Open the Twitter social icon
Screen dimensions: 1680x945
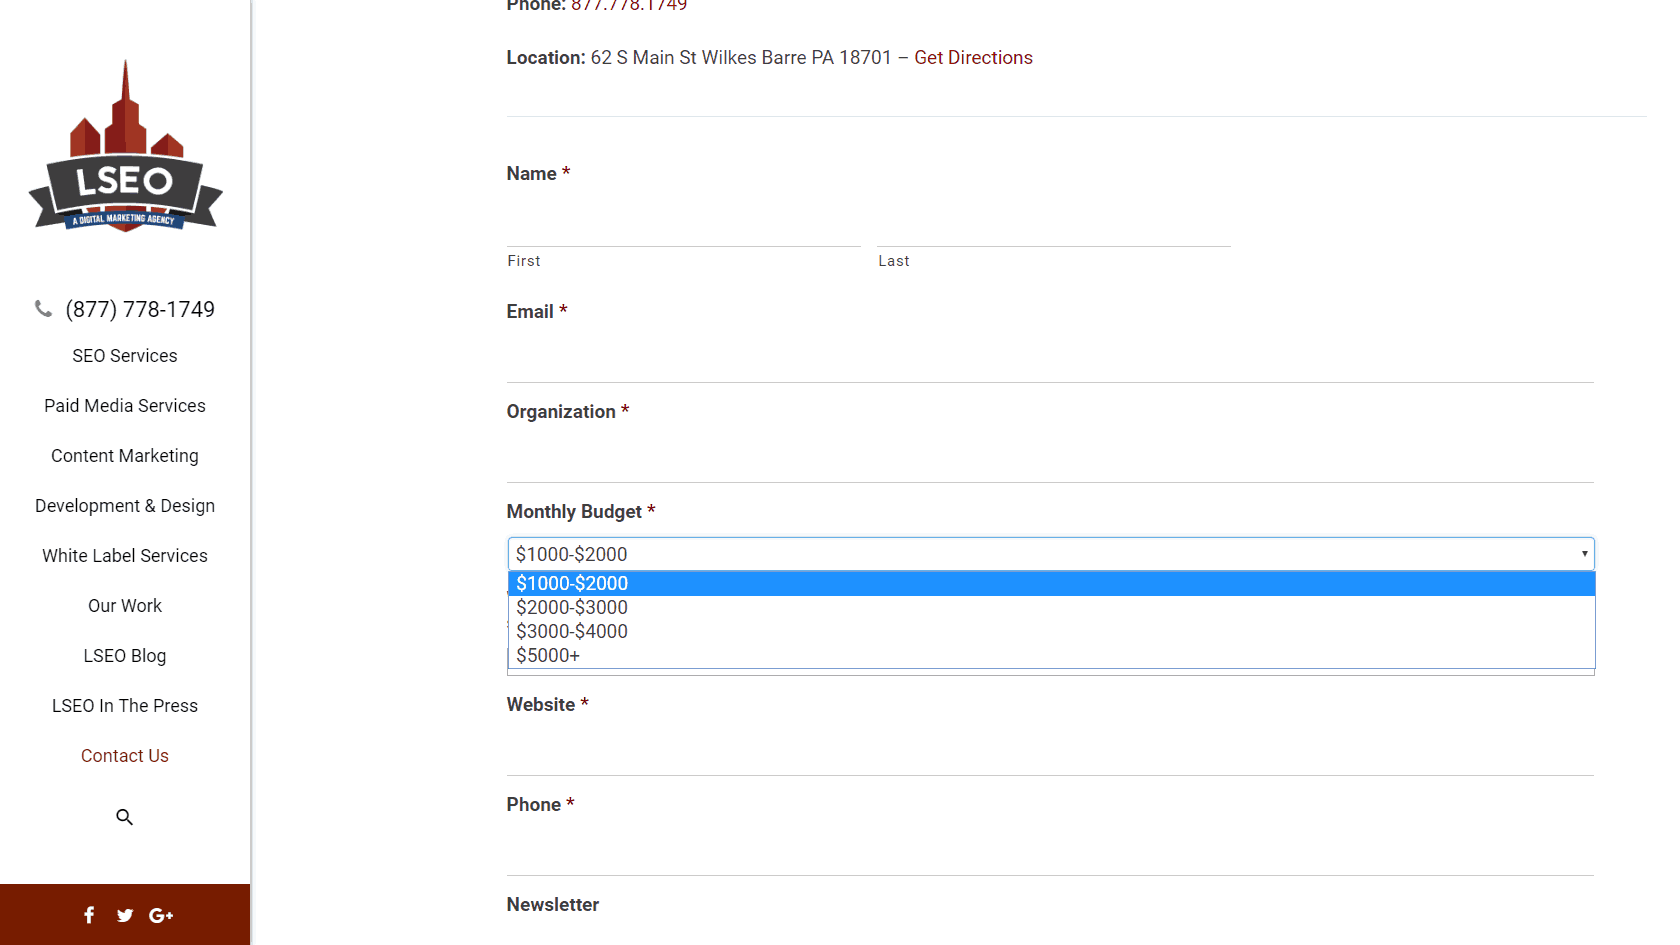[x=125, y=915]
